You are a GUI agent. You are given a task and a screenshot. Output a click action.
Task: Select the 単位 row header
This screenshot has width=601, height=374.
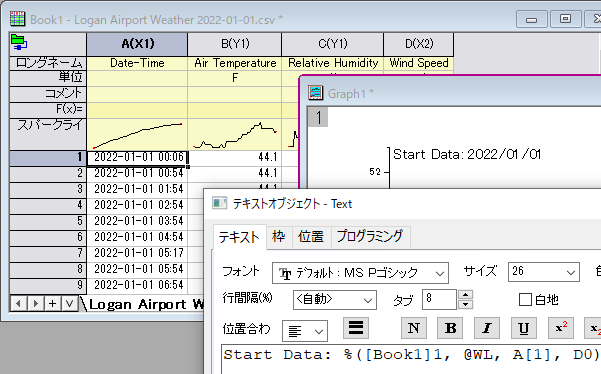click(48, 78)
